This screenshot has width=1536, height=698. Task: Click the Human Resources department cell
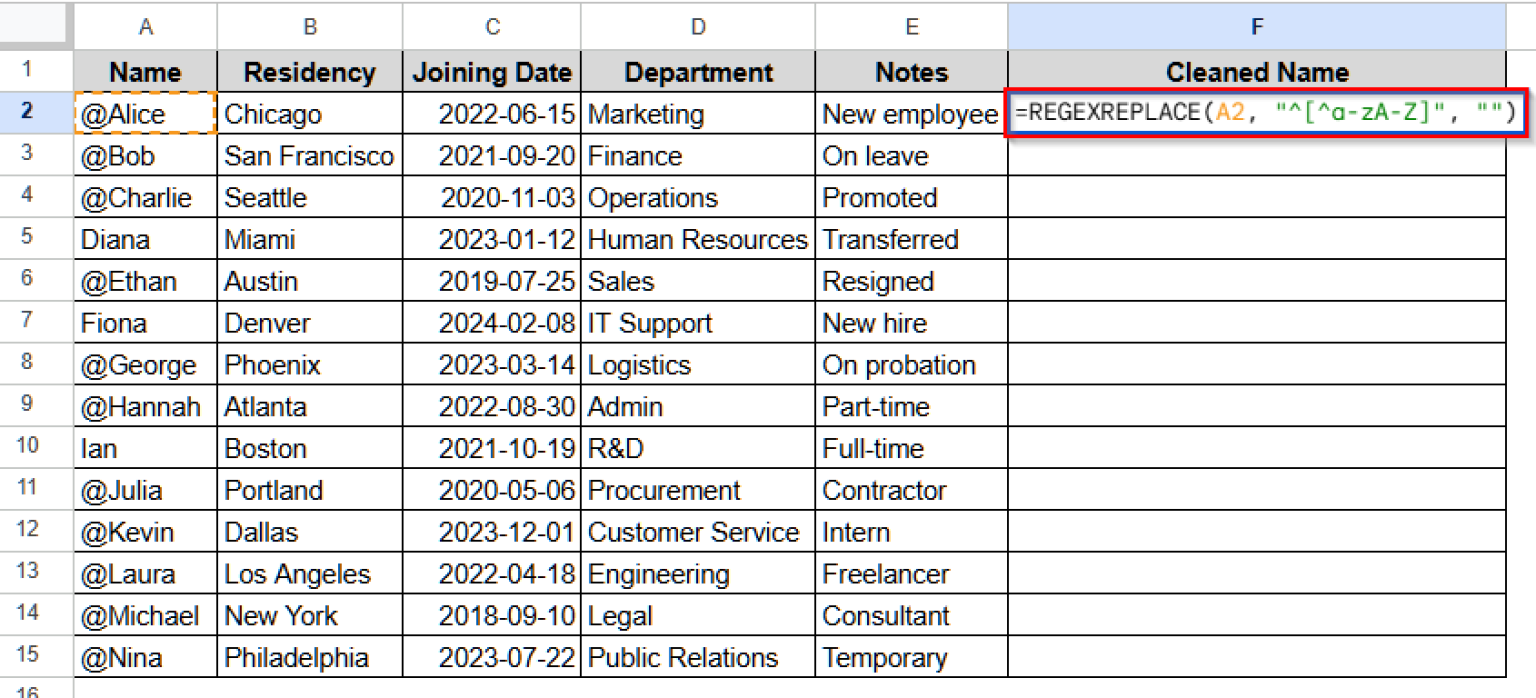pyautogui.click(x=697, y=240)
